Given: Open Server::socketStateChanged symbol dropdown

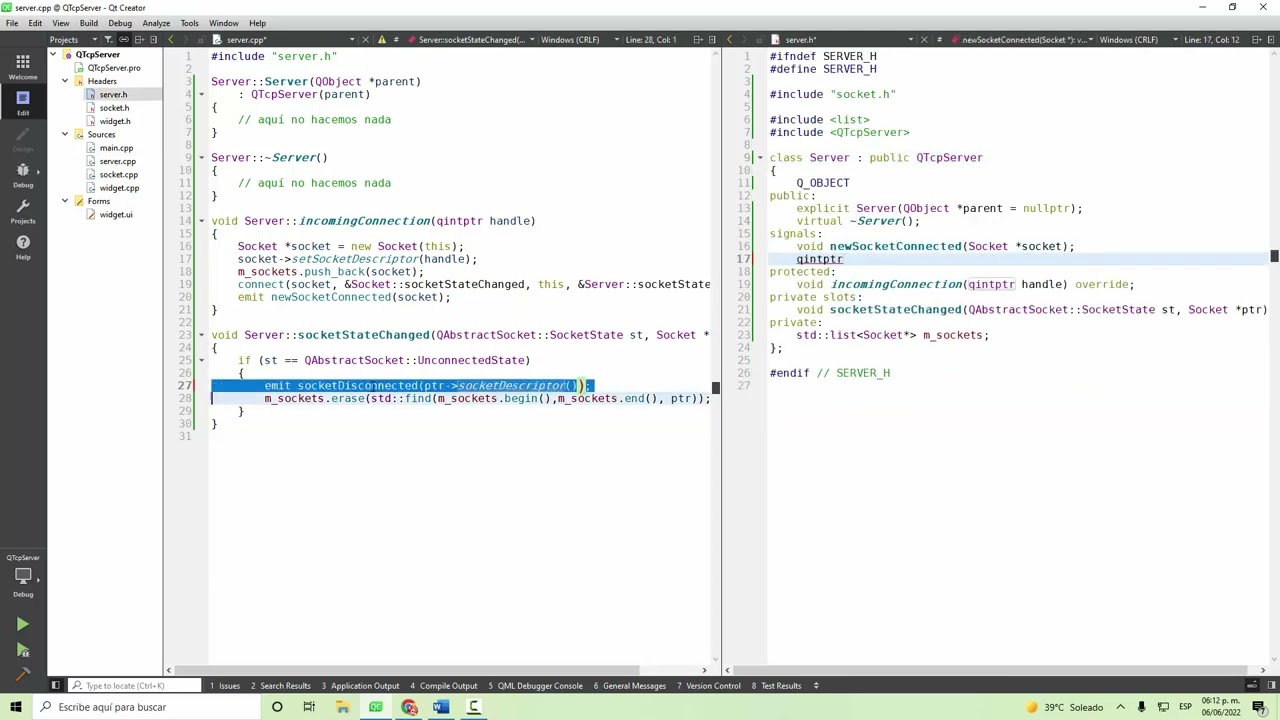Looking at the screenshot, I should point(476,40).
